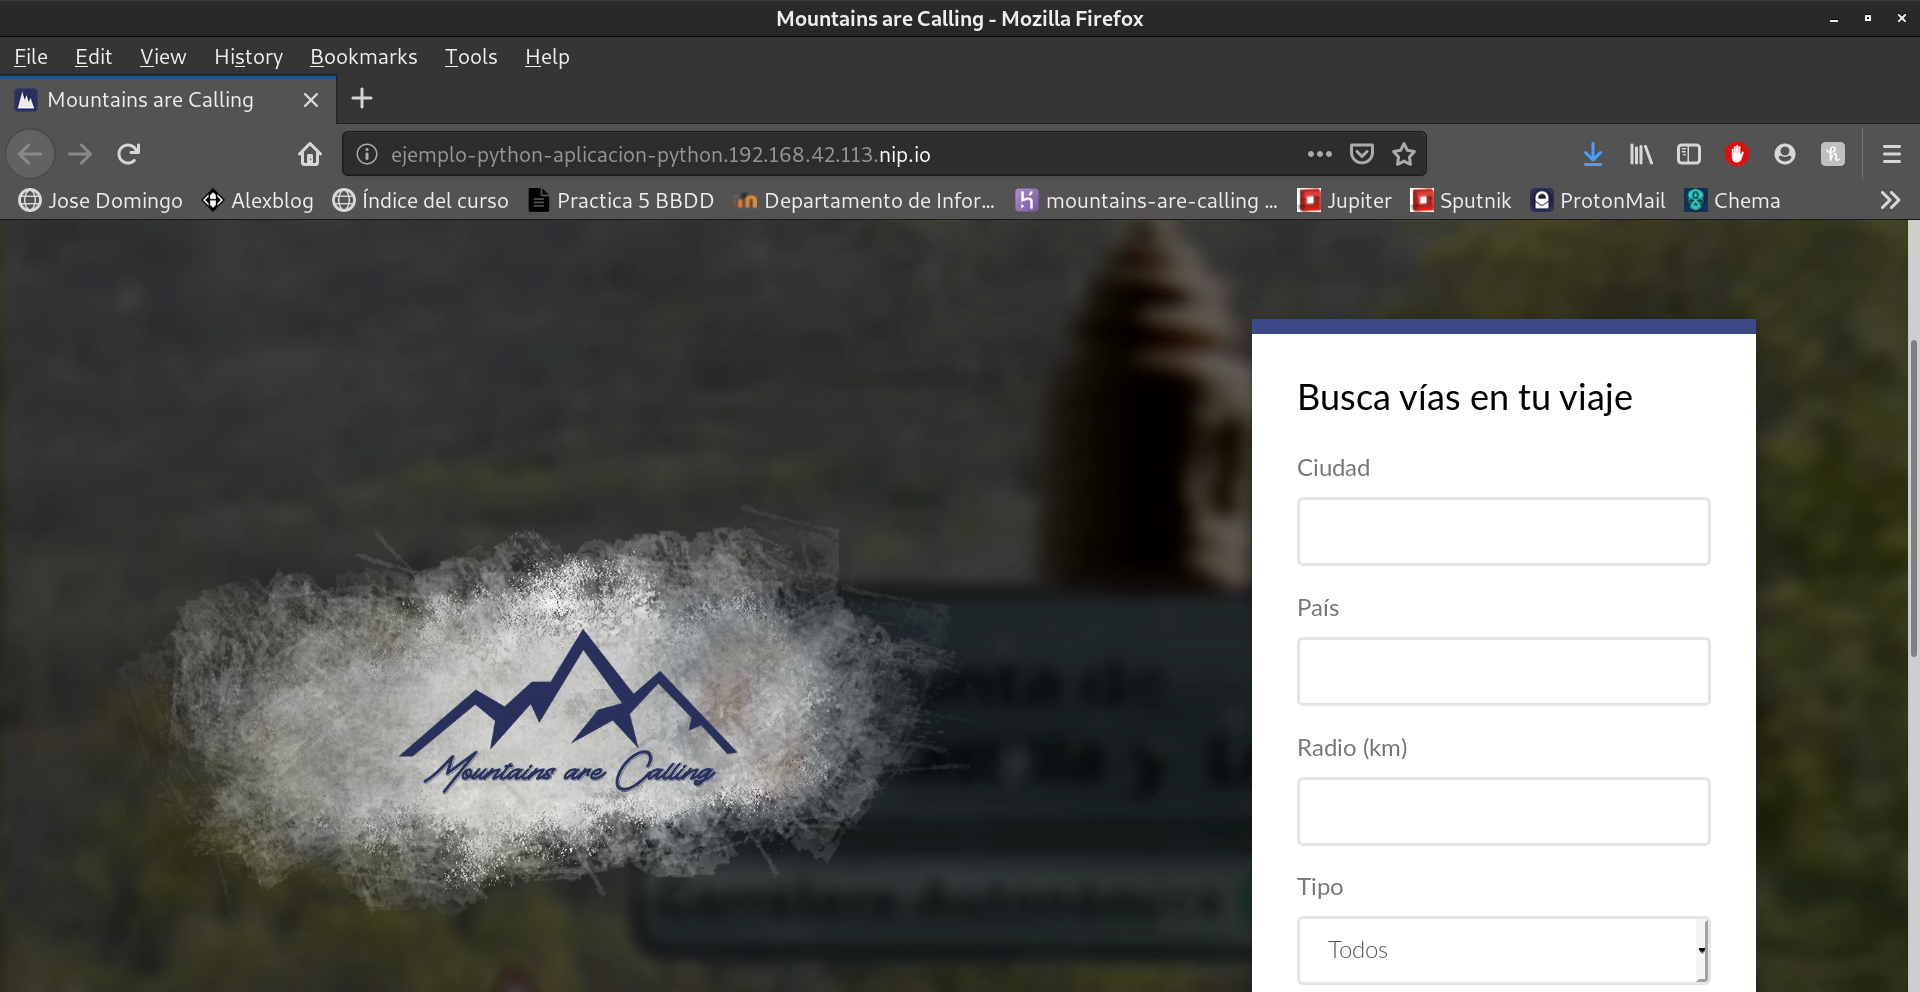Open the hamburger application menu
The image size is (1920, 992).
coord(1891,154)
